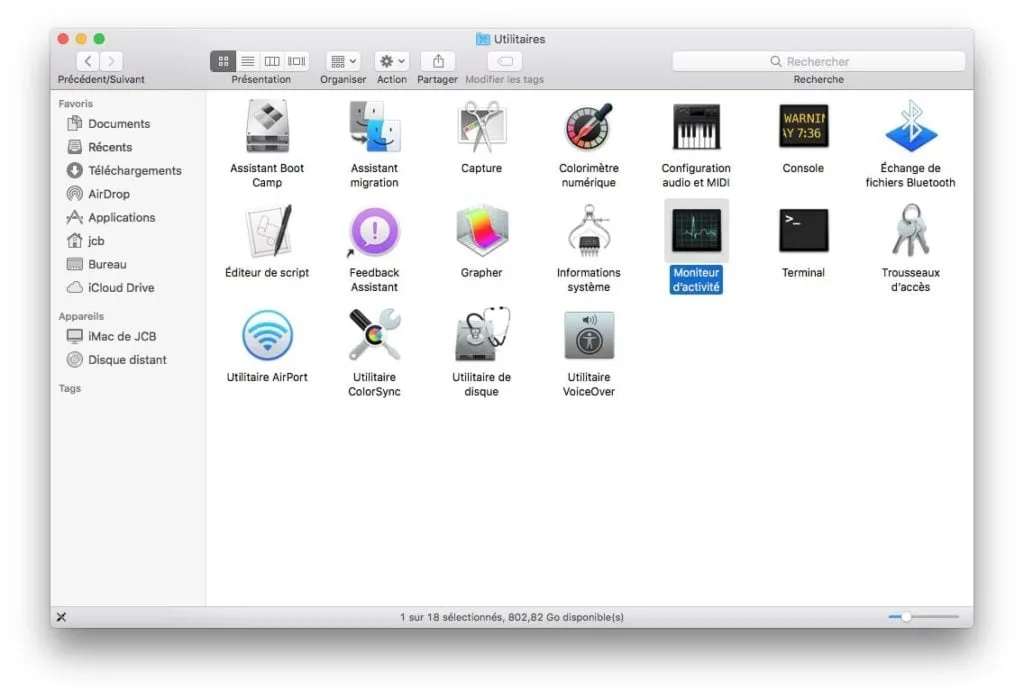Go back using Précédent arrow

point(87,61)
